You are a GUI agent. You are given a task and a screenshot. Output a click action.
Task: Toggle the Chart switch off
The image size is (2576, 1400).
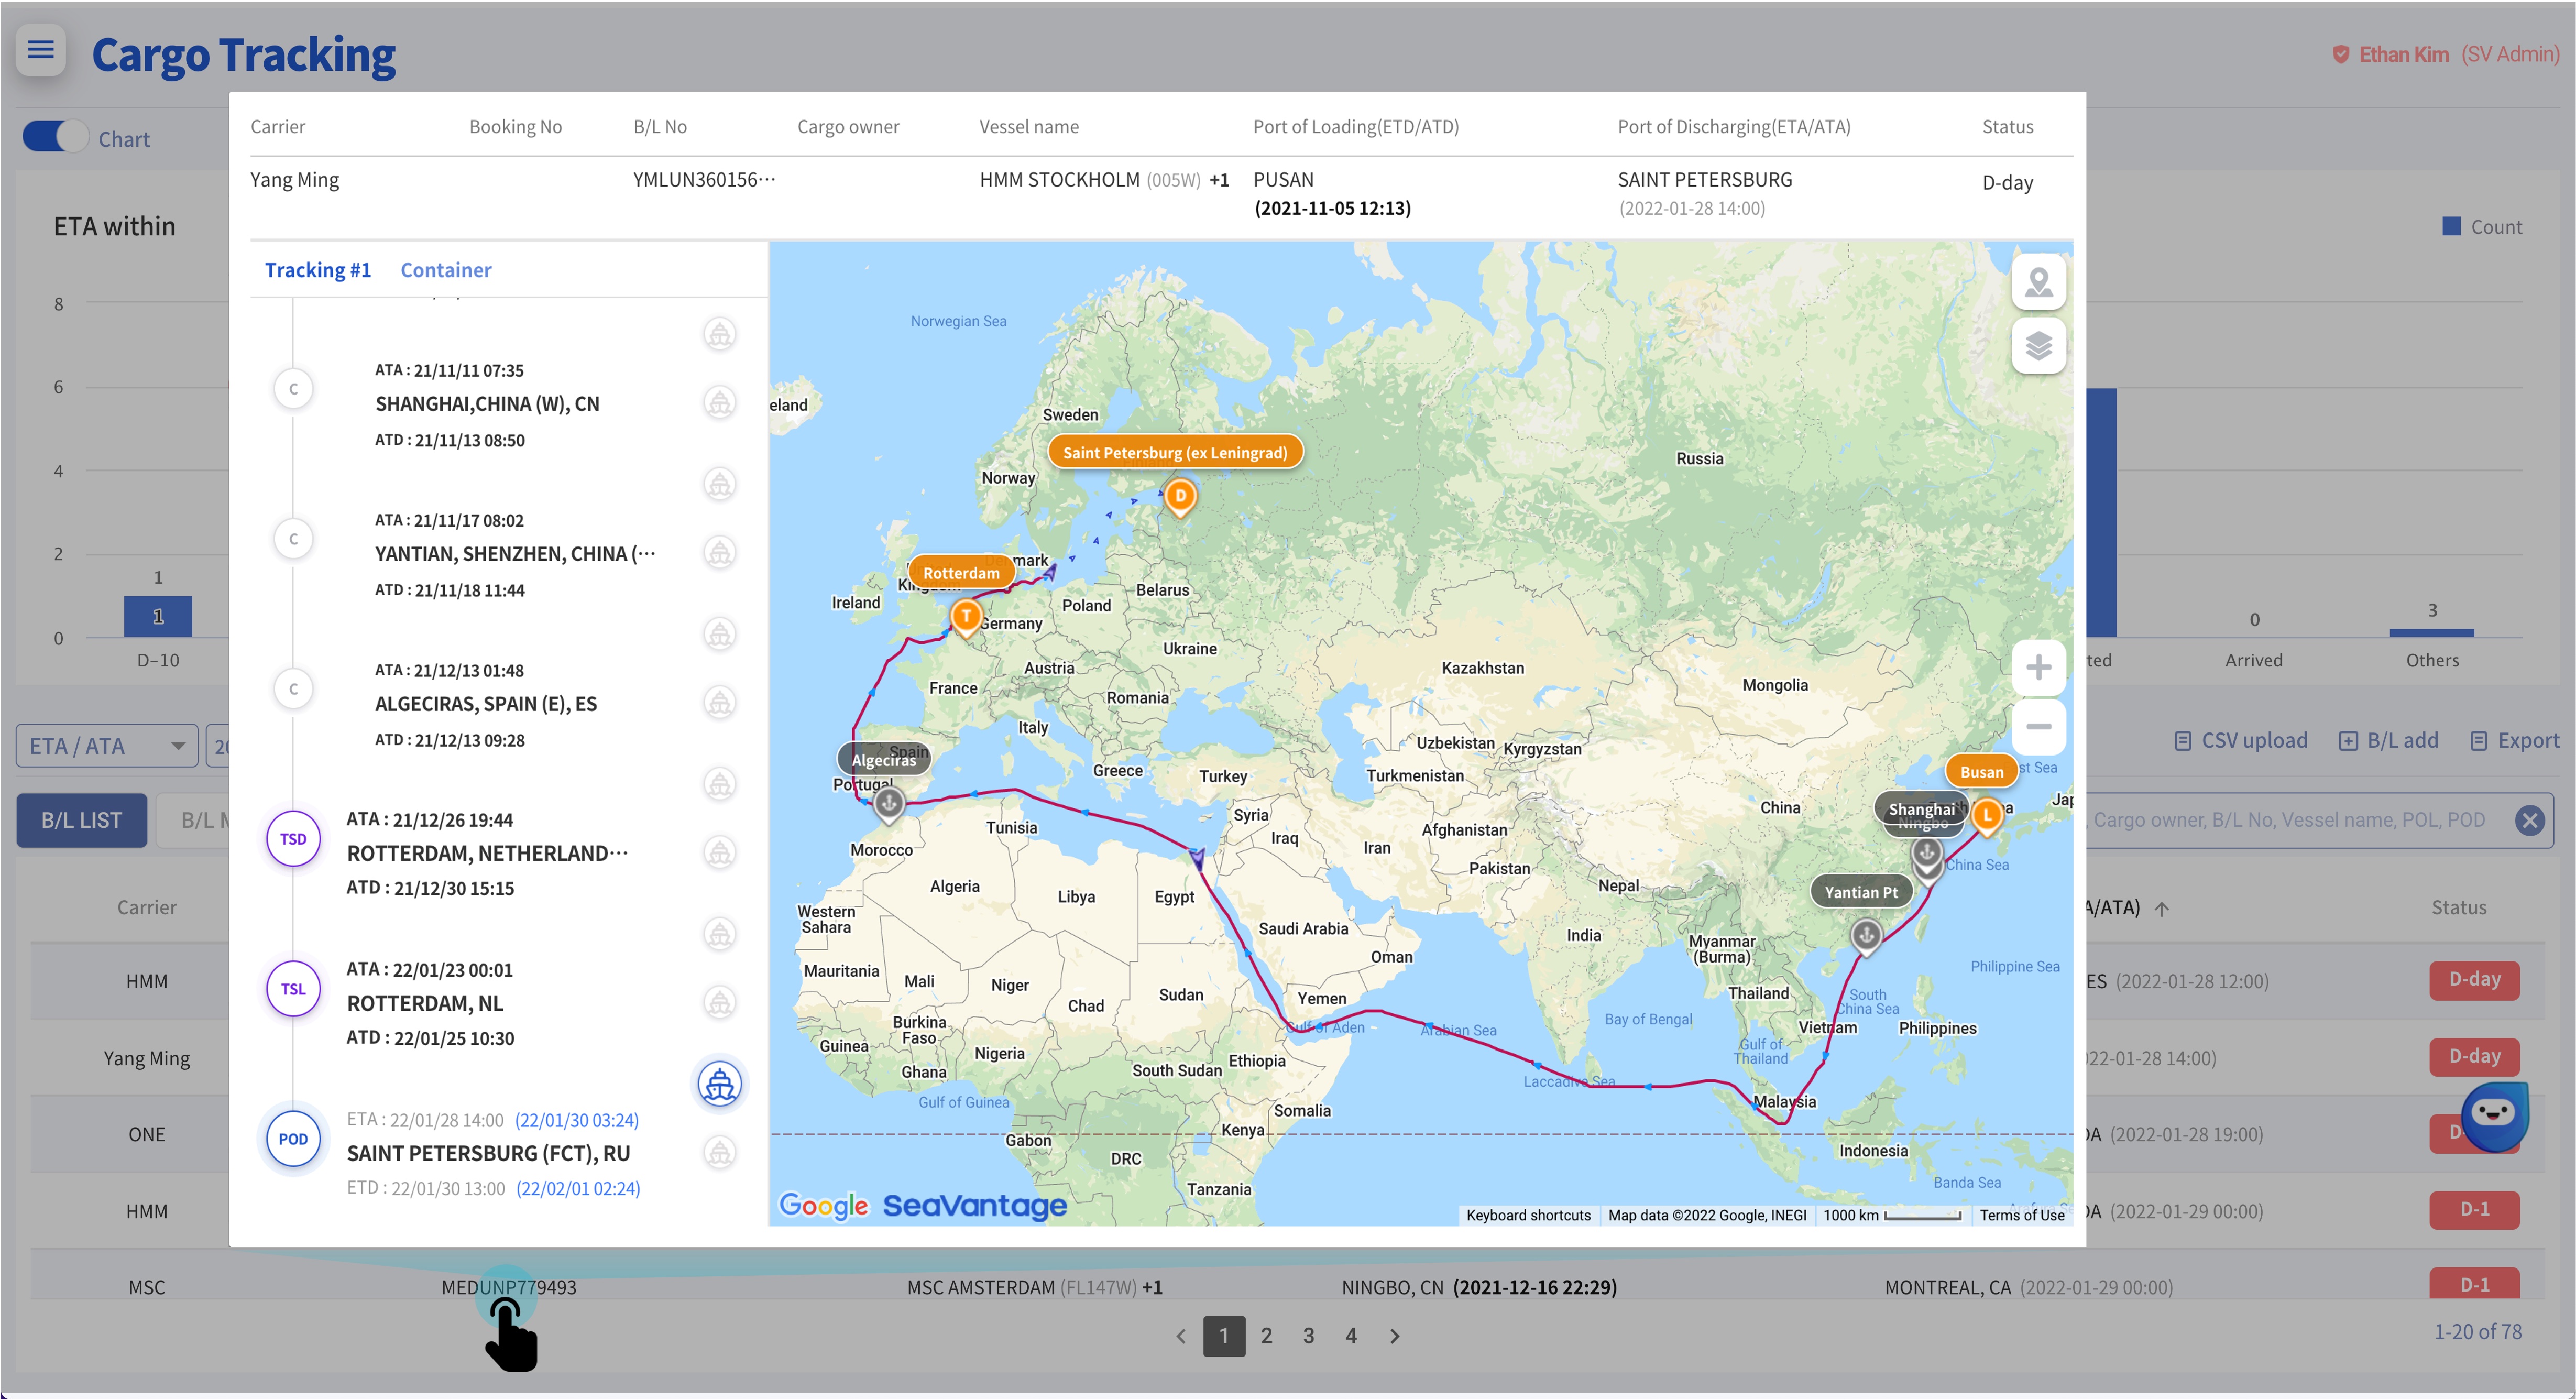point(56,137)
